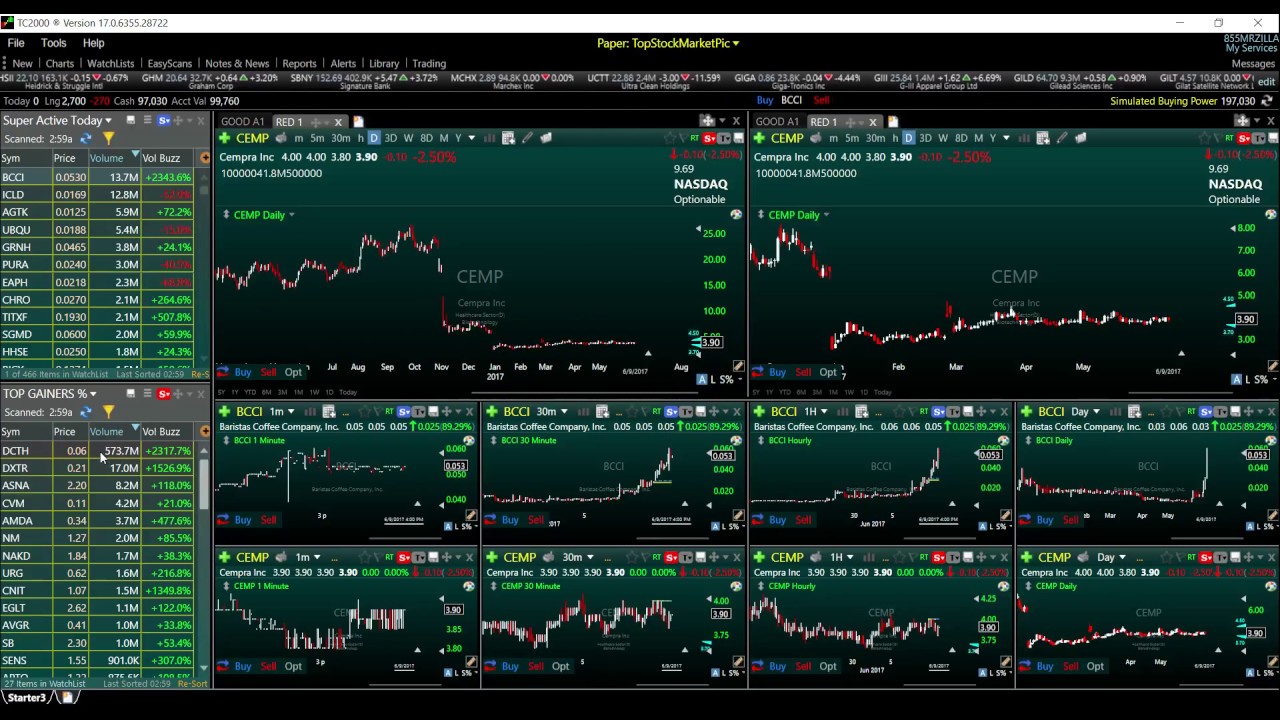This screenshot has height=720, width=1280.
Task: Select 30m timeframe in left CEMP chart
Action: click(341, 138)
